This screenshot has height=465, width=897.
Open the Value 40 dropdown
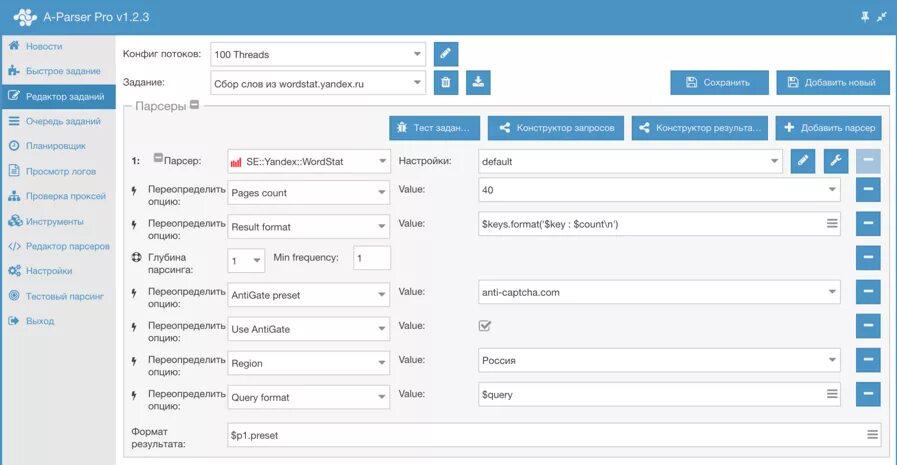pos(660,190)
